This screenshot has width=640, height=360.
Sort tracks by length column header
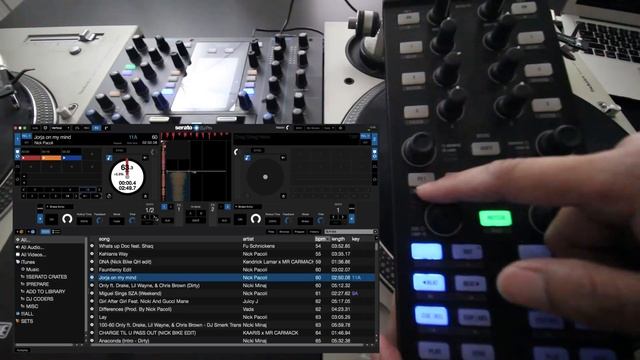click(338, 239)
